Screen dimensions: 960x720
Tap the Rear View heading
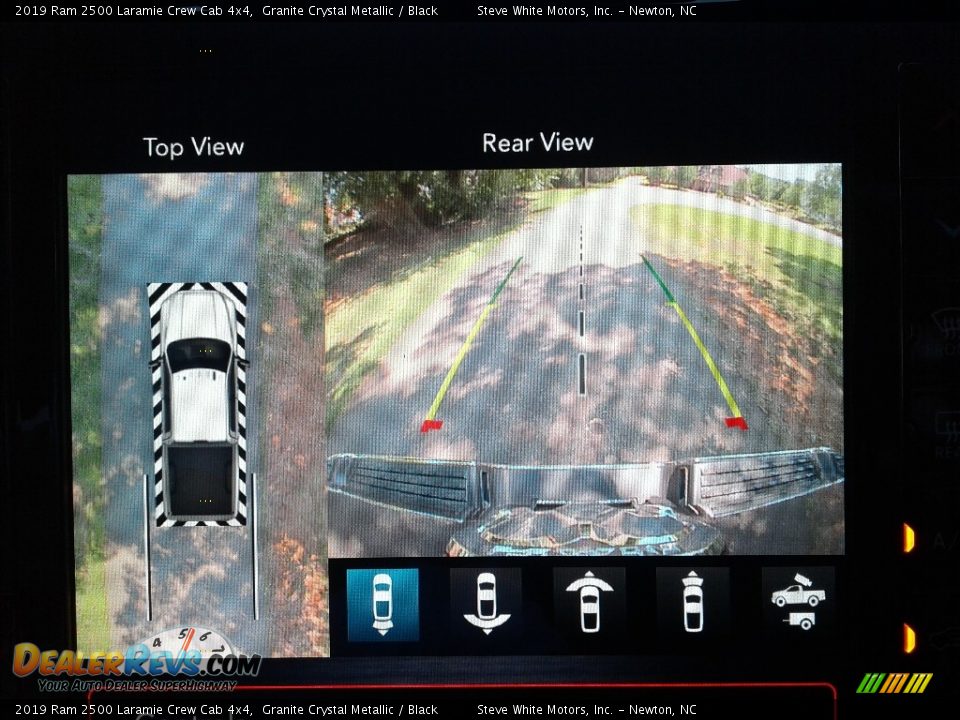(537, 143)
